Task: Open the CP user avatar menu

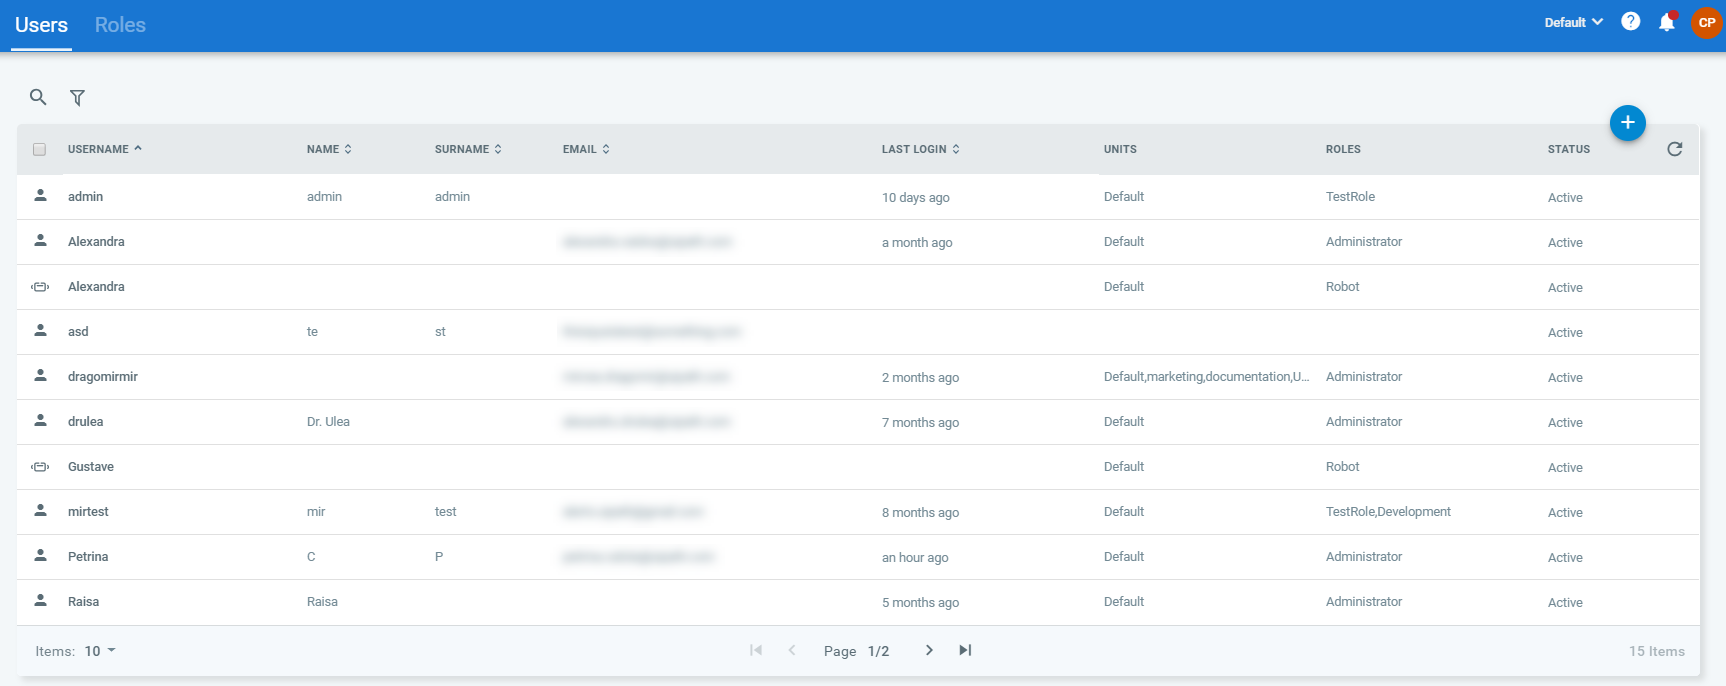Action: [1706, 22]
